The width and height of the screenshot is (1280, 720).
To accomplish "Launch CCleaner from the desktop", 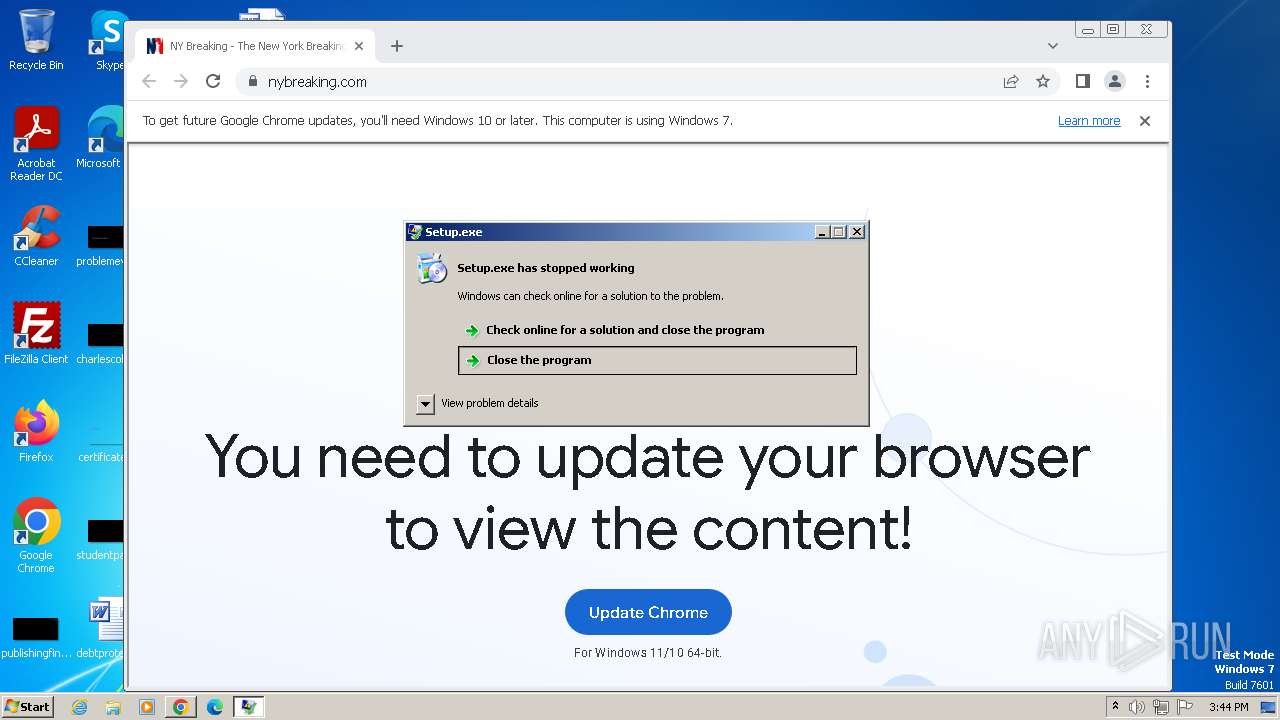I will 36,236.
